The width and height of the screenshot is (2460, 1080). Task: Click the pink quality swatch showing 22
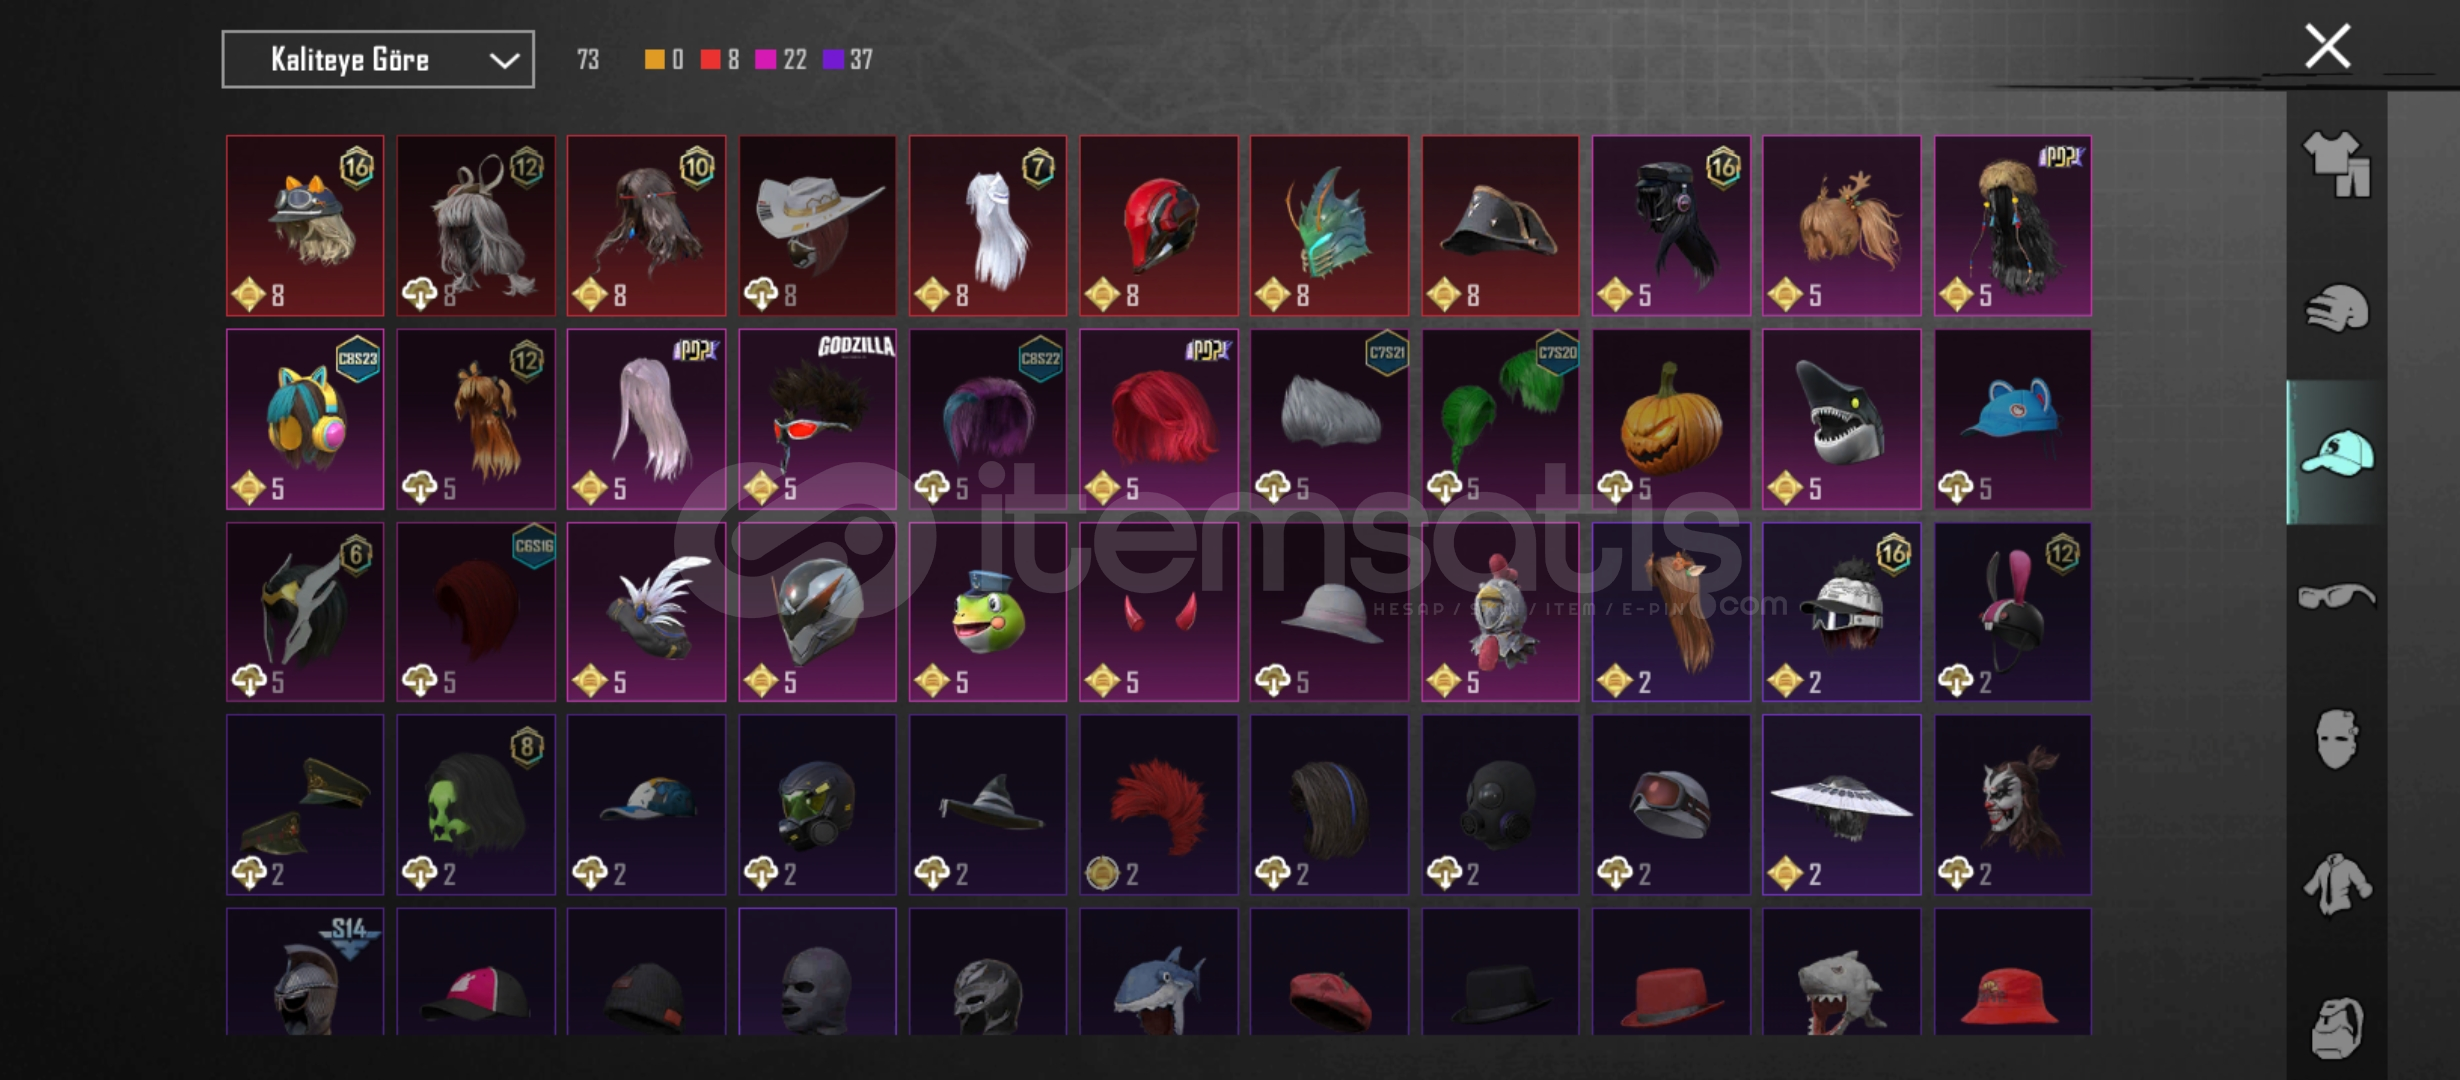tap(765, 60)
